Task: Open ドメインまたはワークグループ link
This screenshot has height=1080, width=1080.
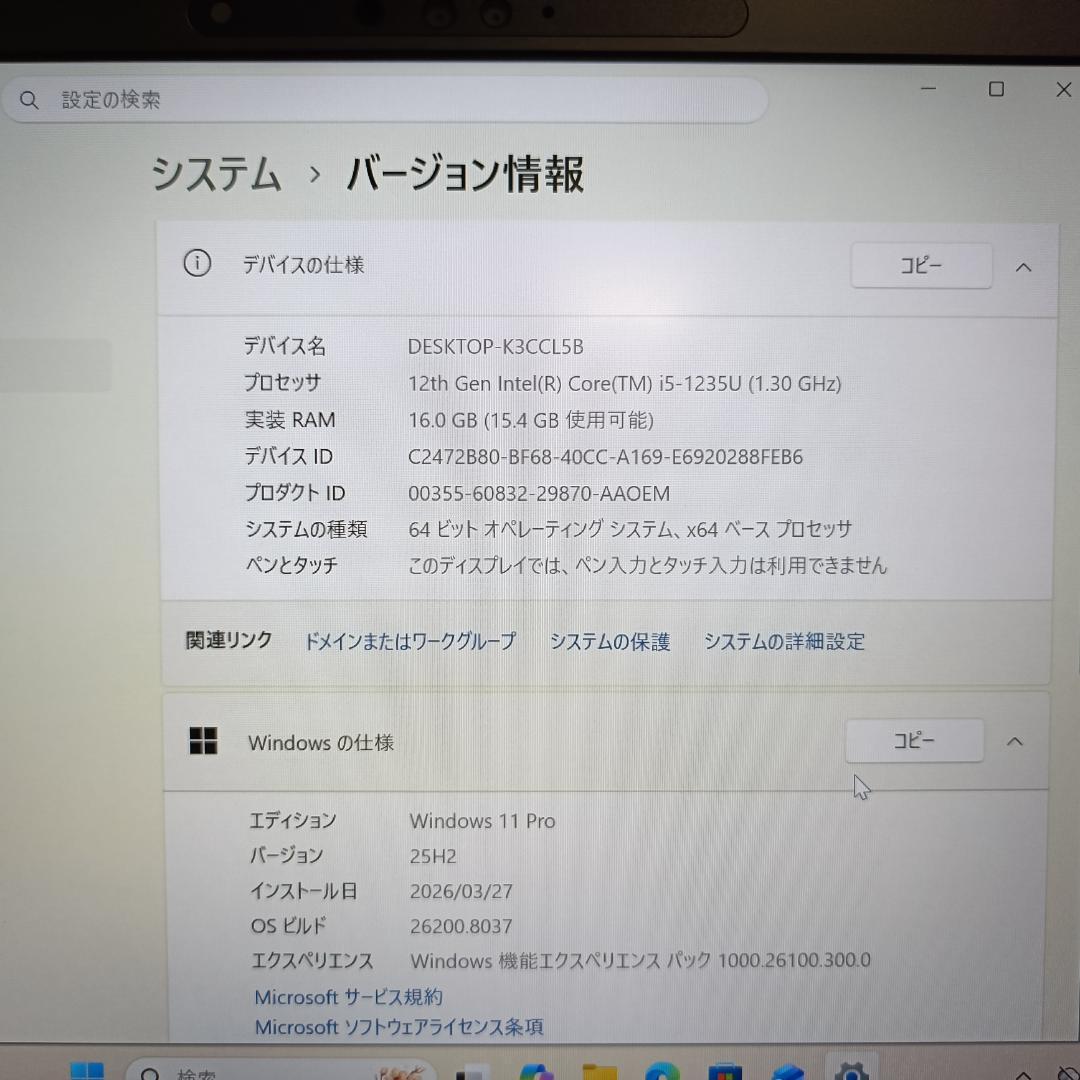Action: (410, 642)
